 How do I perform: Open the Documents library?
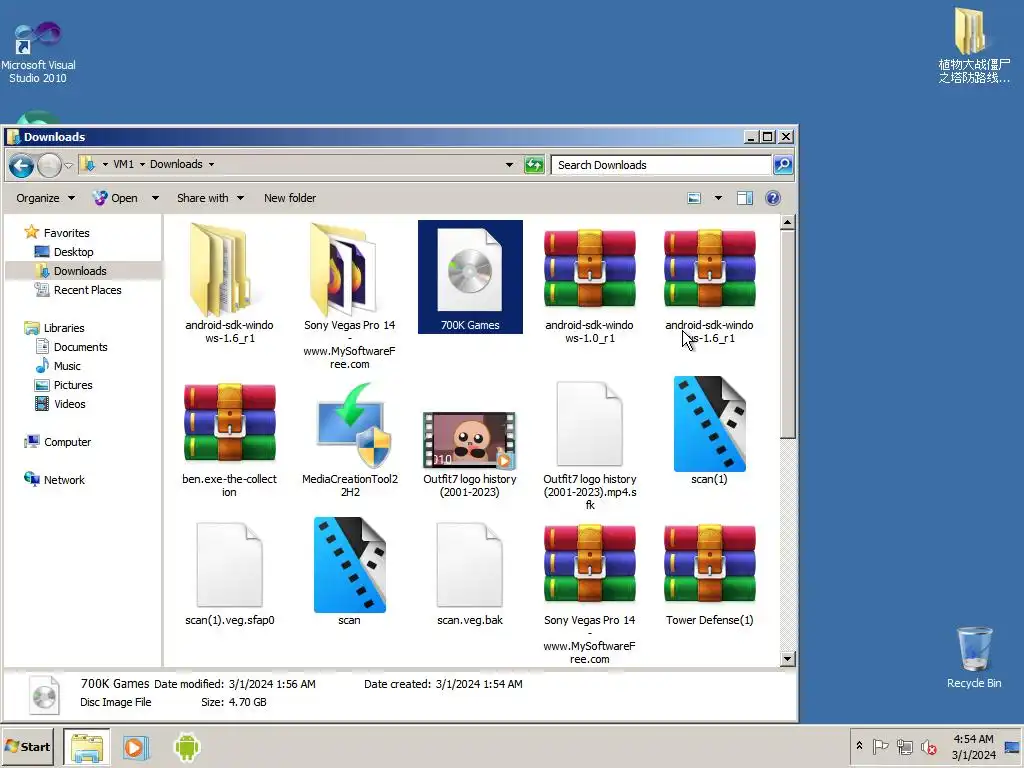coord(71,347)
